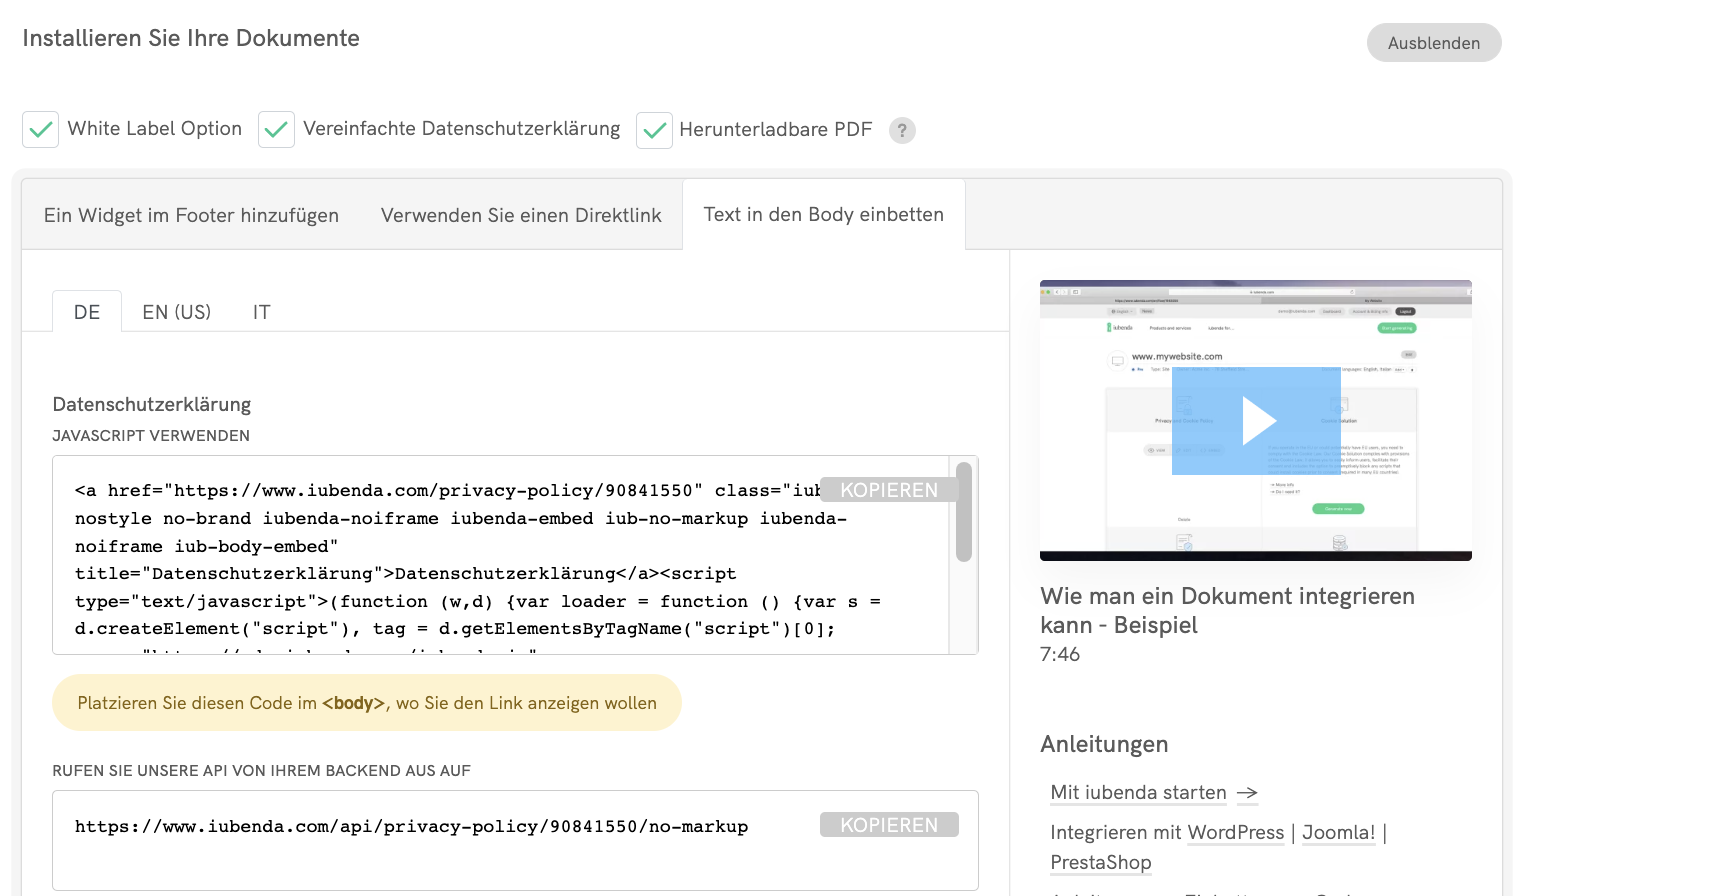Open the Verwenden Sie einen Direktlink tab
This screenshot has height=896, width=1722.
click(521, 216)
